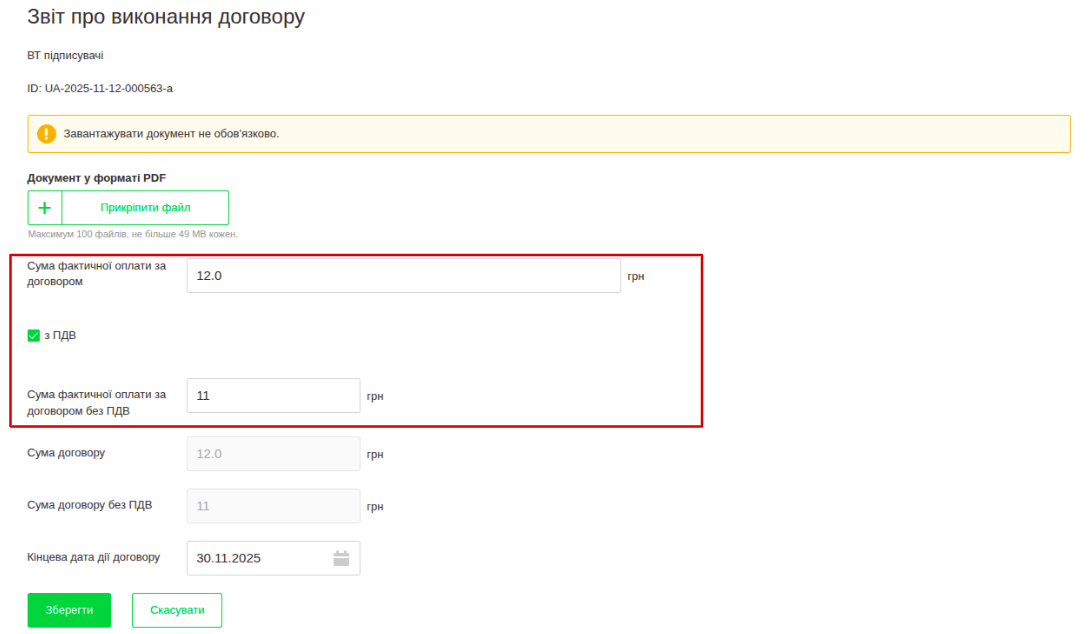The height and width of the screenshot is (634, 1091).
Task: Click the disabled "Сума договору" field
Action: coord(273,454)
